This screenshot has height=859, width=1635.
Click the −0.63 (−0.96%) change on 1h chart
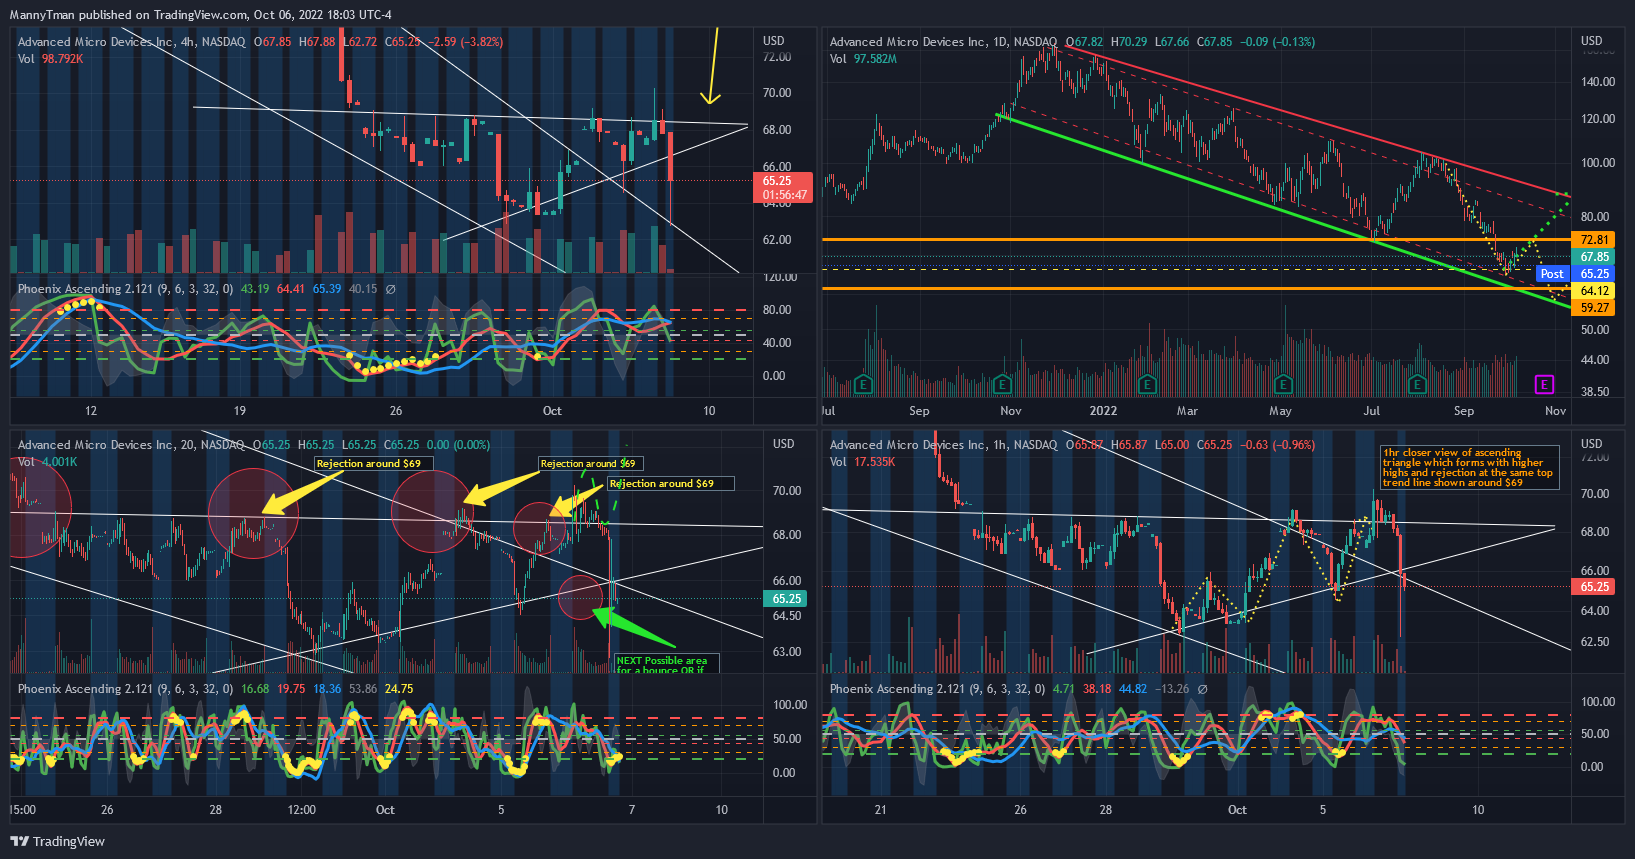pyautogui.click(x=1277, y=445)
